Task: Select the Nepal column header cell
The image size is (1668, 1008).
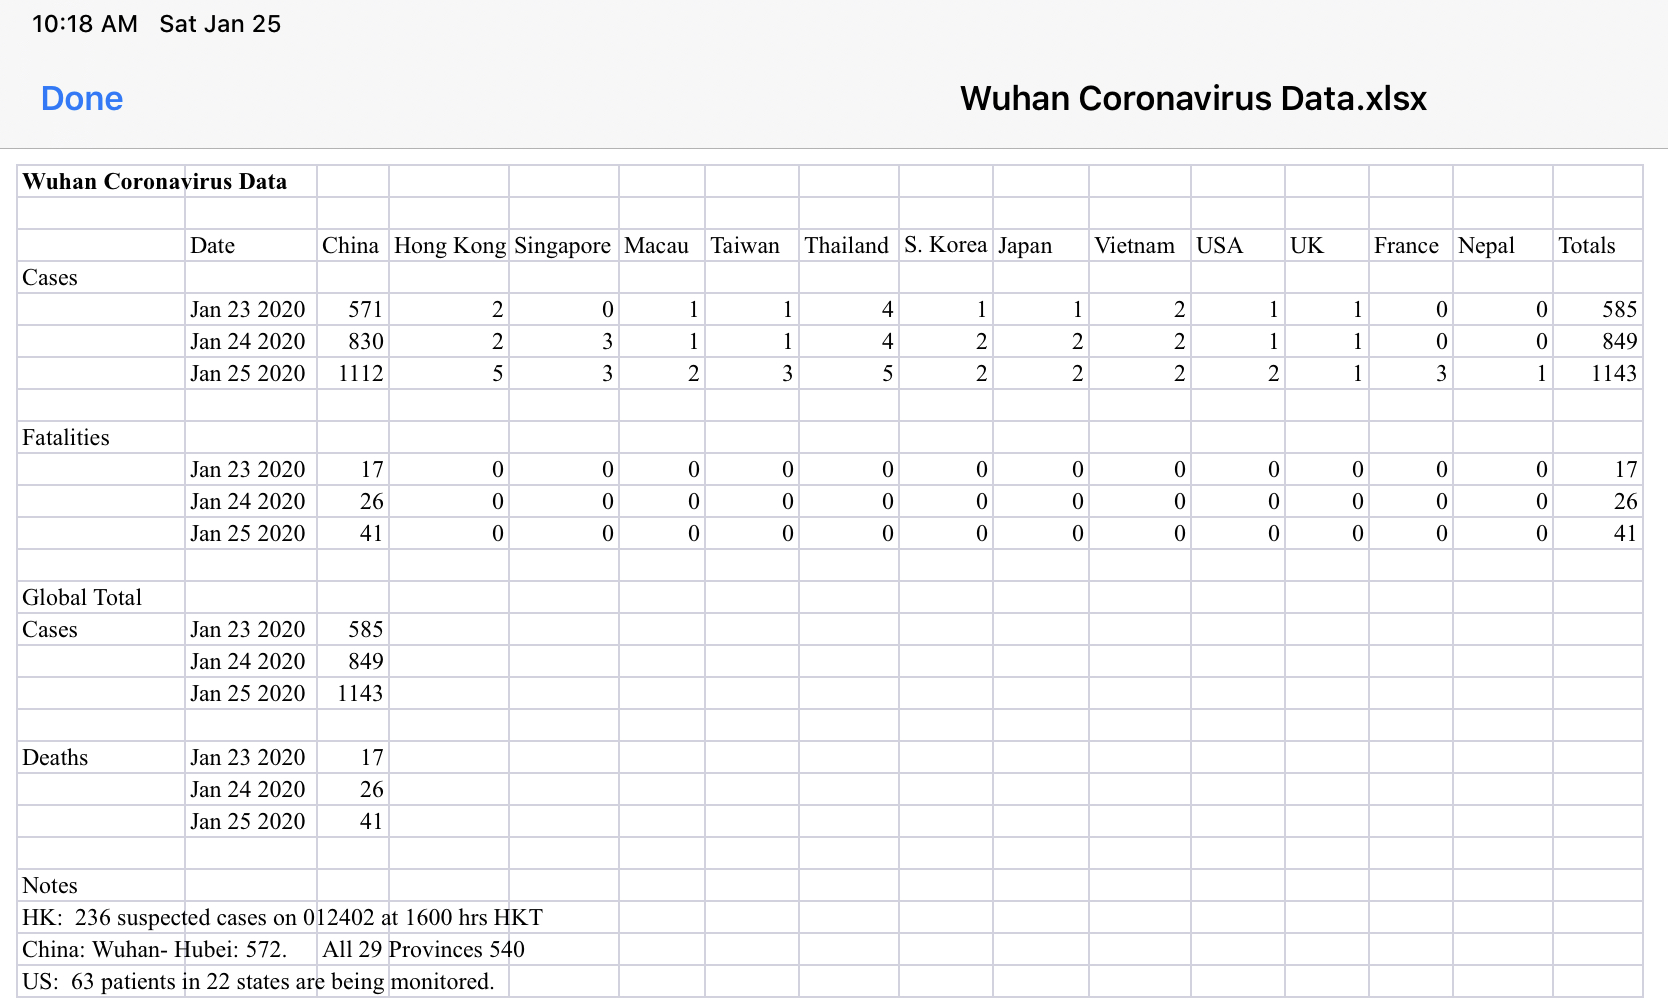Action: [x=1486, y=246]
